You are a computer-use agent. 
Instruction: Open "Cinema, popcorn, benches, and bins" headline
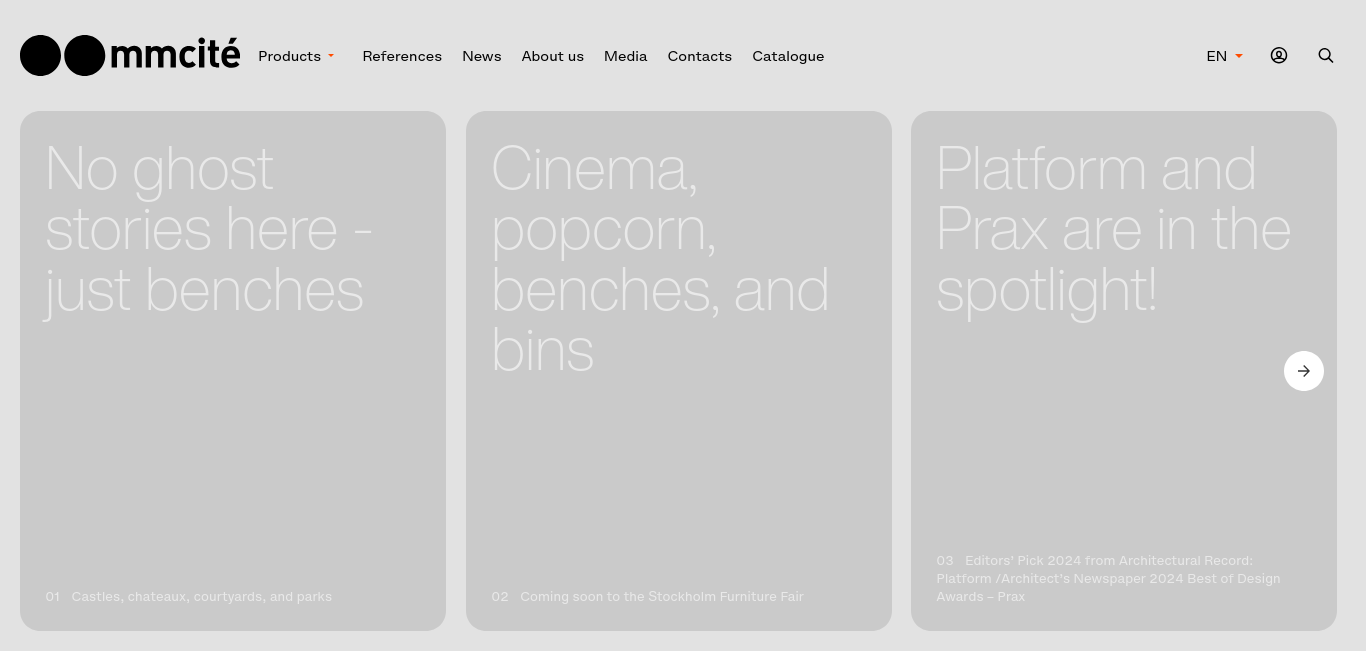click(x=660, y=259)
